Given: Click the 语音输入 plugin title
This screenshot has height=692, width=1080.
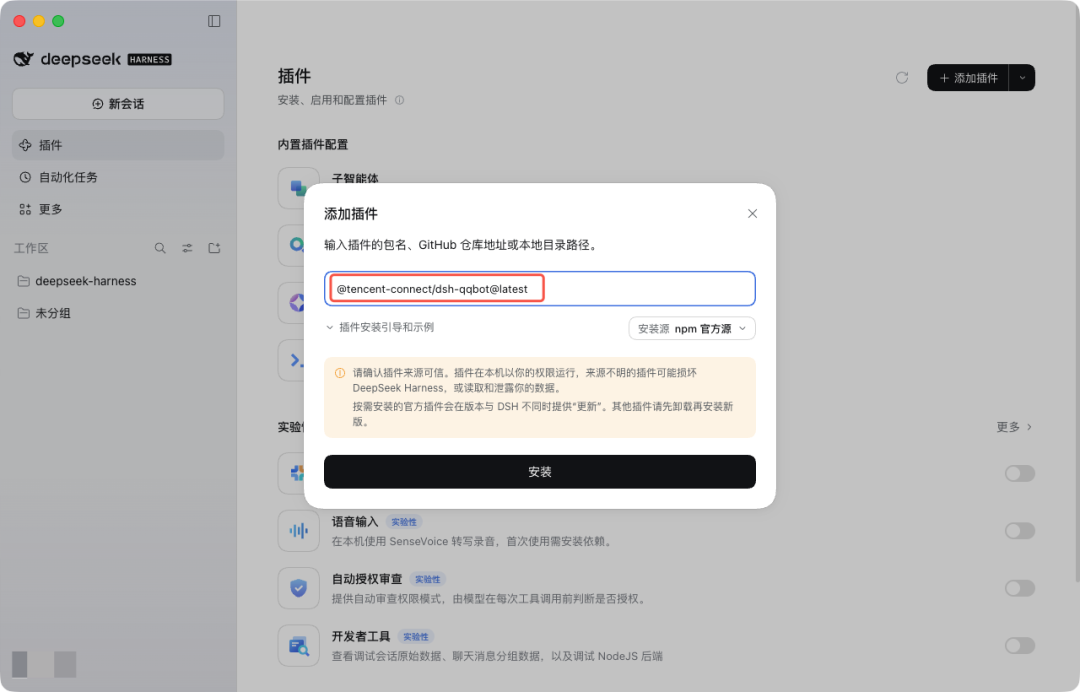Looking at the screenshot, I should click(x=355, y=522).
